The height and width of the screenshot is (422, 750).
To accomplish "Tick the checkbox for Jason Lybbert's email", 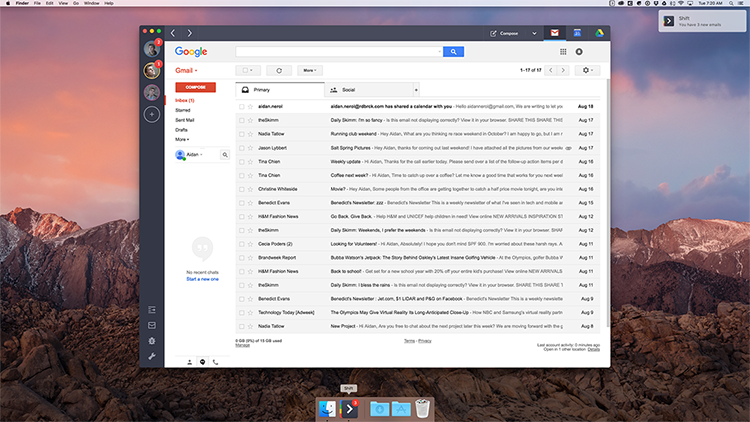I will click(x=241, y=147).
